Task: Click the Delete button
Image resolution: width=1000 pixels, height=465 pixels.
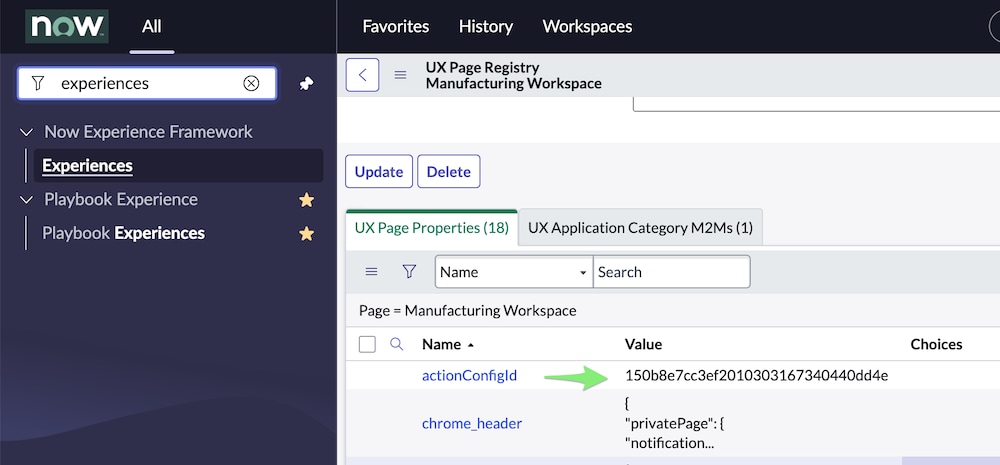Action: click(448, 172)
